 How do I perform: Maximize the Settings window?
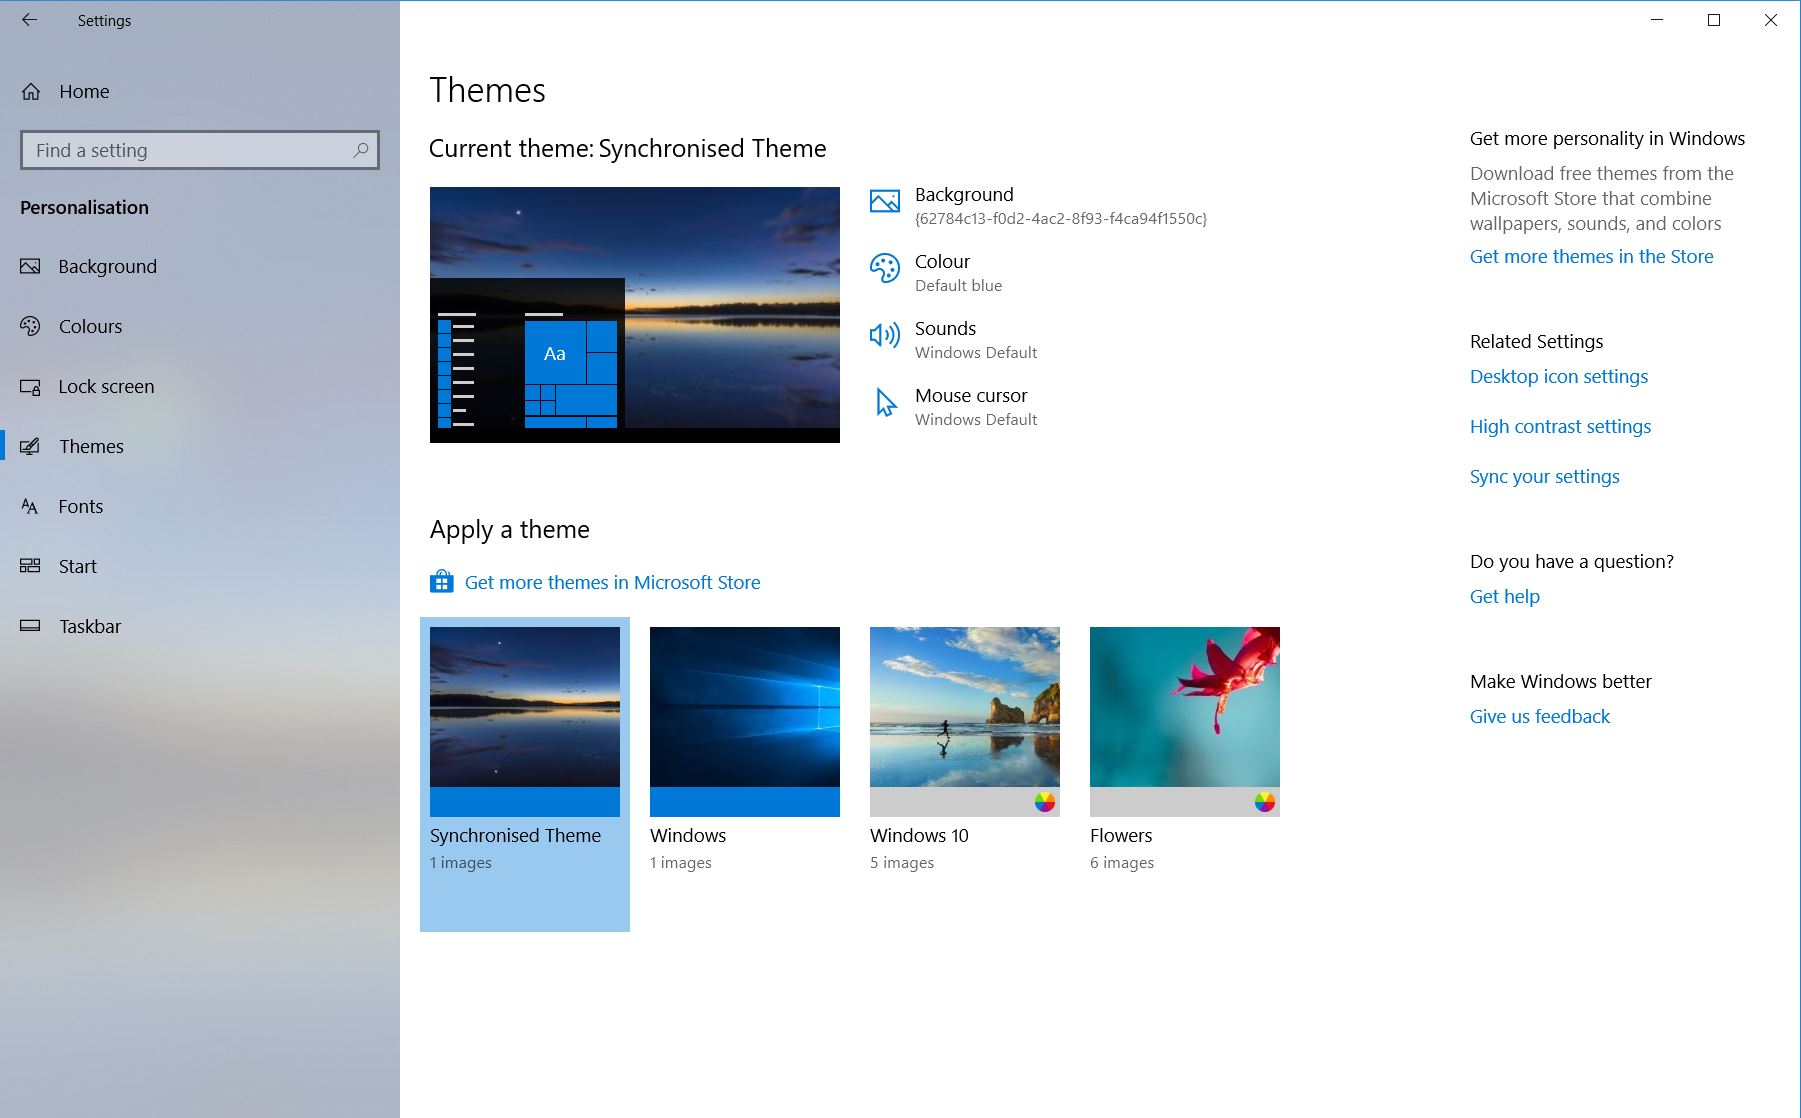(x=1714, y=20)
